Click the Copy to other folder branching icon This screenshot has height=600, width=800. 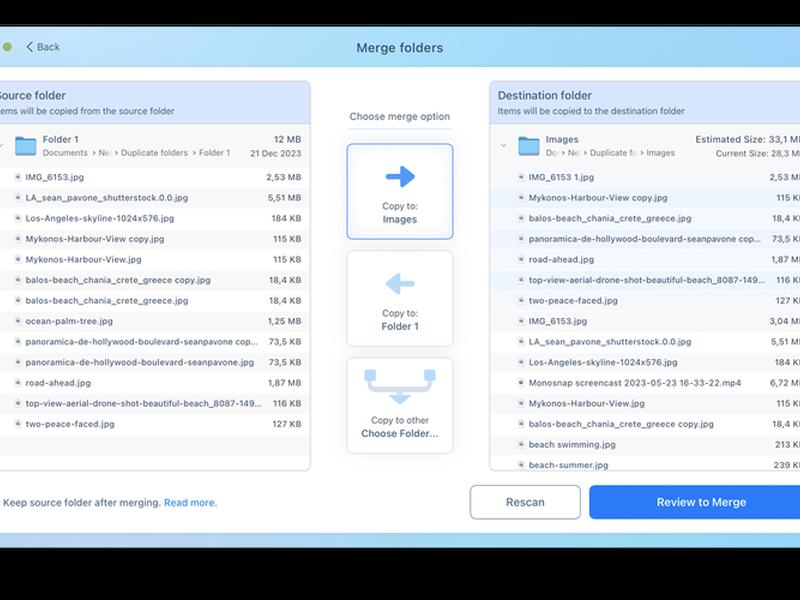click(400, 386)
